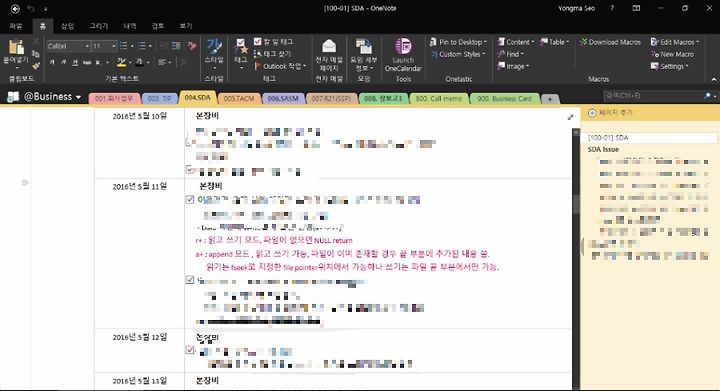Click the clear formatting eraser icon
This screenshot has width=720, height=391.
point(192,45)
